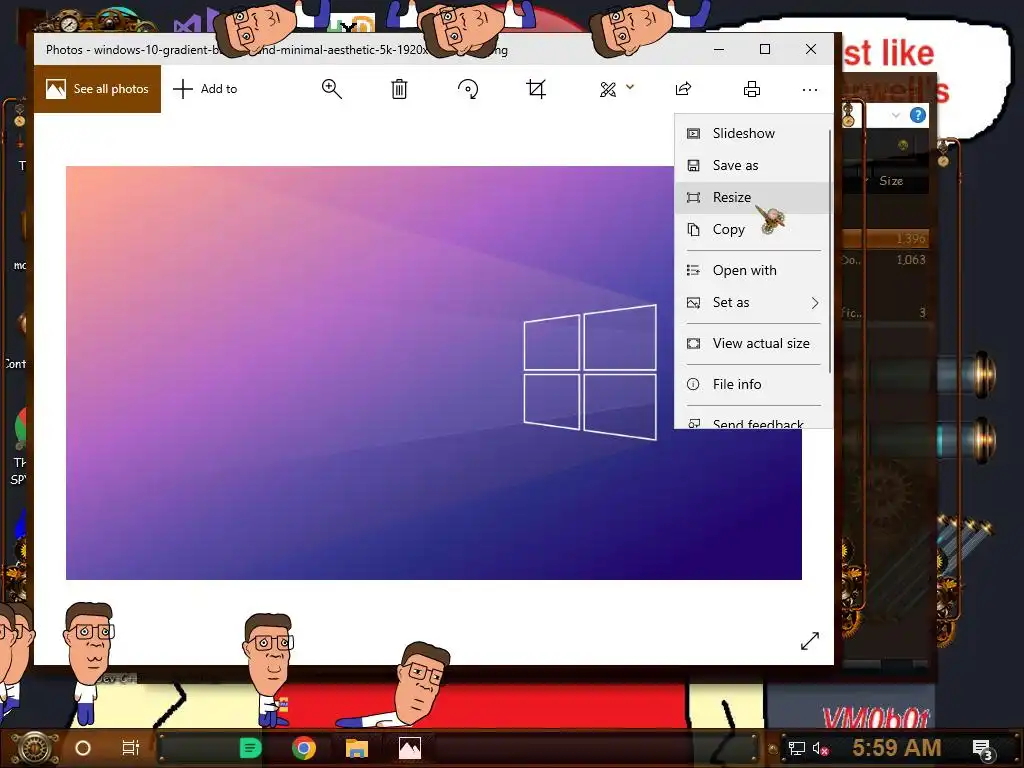Close the Photos window
Image resolution: width=1024 pixels, height=768 pixels.
[x=810, y=50]
